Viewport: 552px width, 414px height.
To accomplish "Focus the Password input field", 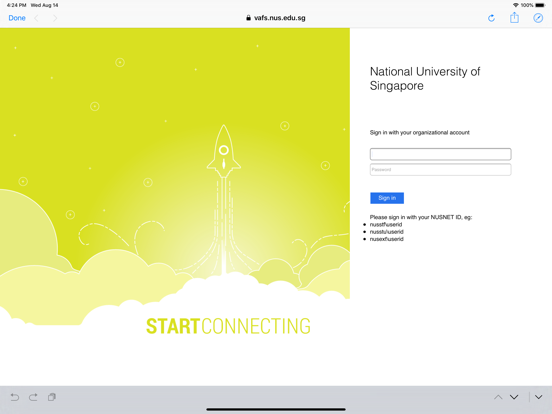I will [440, 170].
